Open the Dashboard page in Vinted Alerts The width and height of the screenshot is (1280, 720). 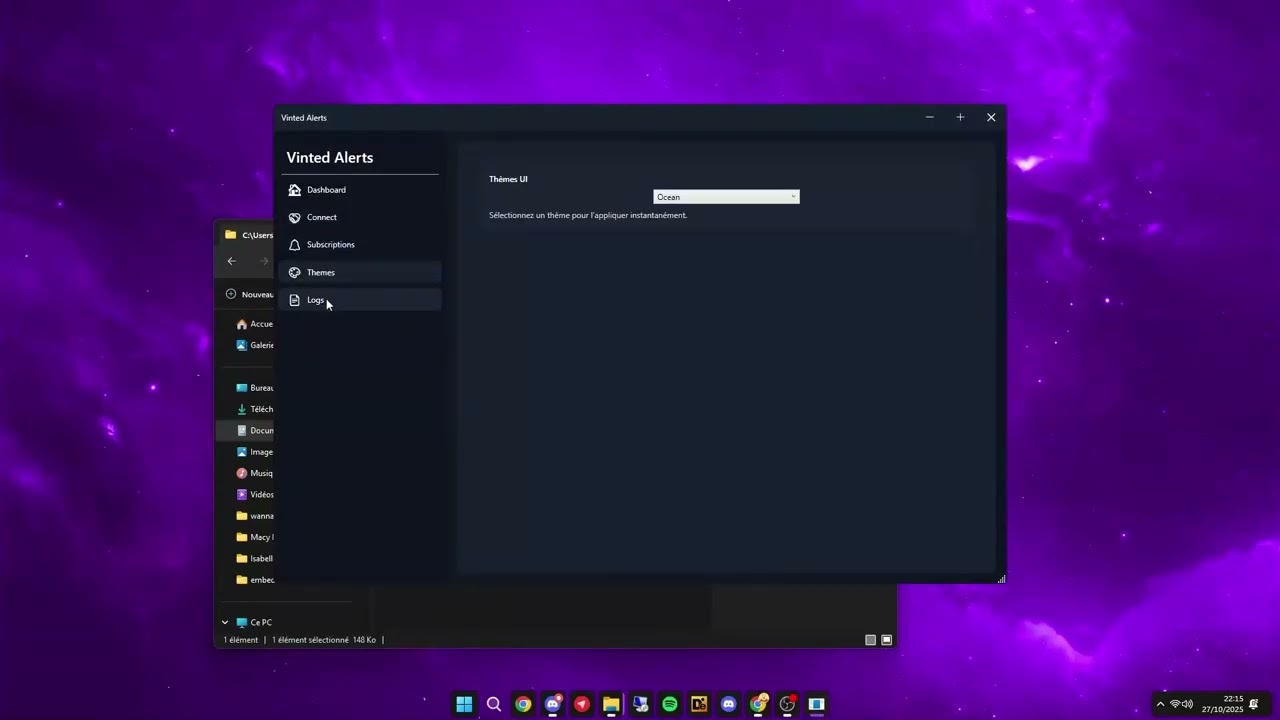360,190
